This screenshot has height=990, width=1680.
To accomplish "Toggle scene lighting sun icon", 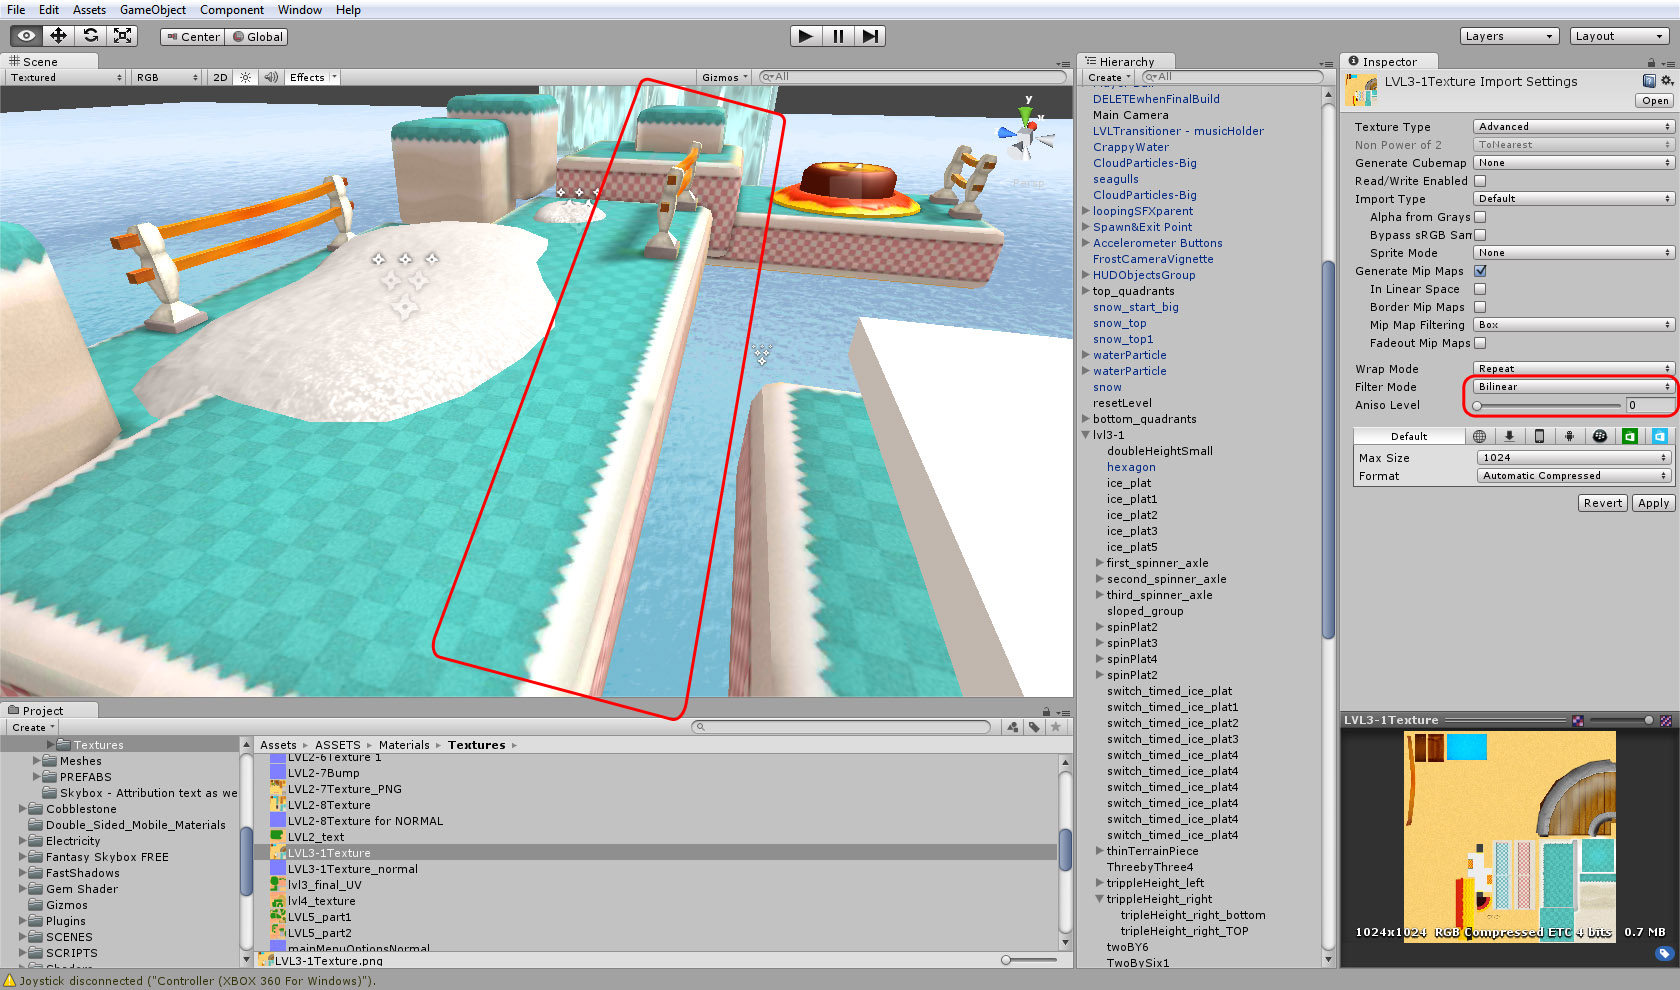I will pos(245,77).
